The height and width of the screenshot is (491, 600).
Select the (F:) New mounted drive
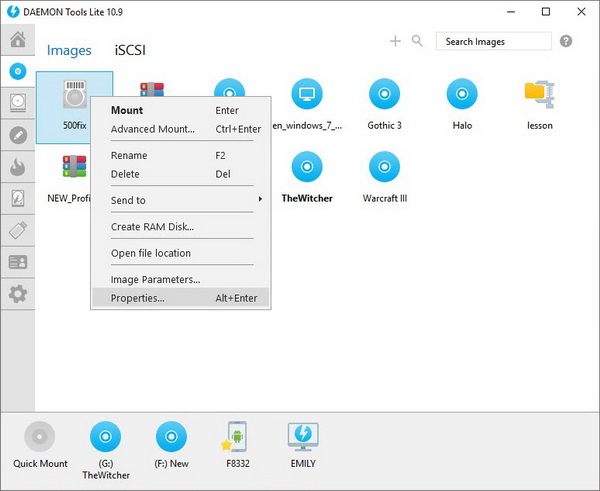click(x=171, y=437)
